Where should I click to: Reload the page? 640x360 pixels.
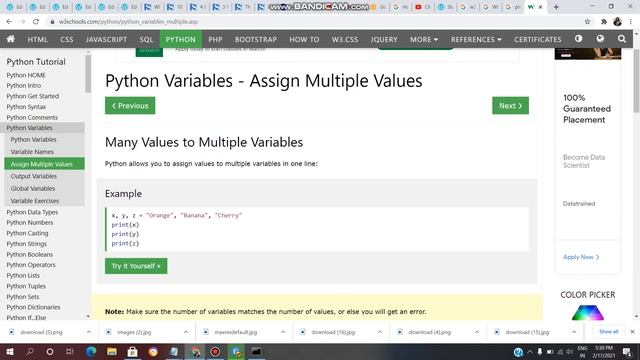pyautogui.click(x=36, y=22)
